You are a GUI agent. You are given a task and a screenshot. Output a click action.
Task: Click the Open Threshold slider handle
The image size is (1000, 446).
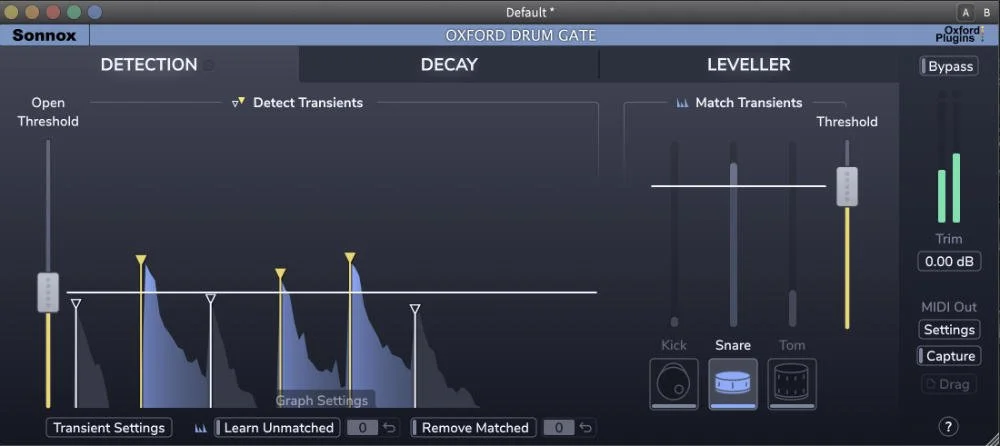pos(48,292)
